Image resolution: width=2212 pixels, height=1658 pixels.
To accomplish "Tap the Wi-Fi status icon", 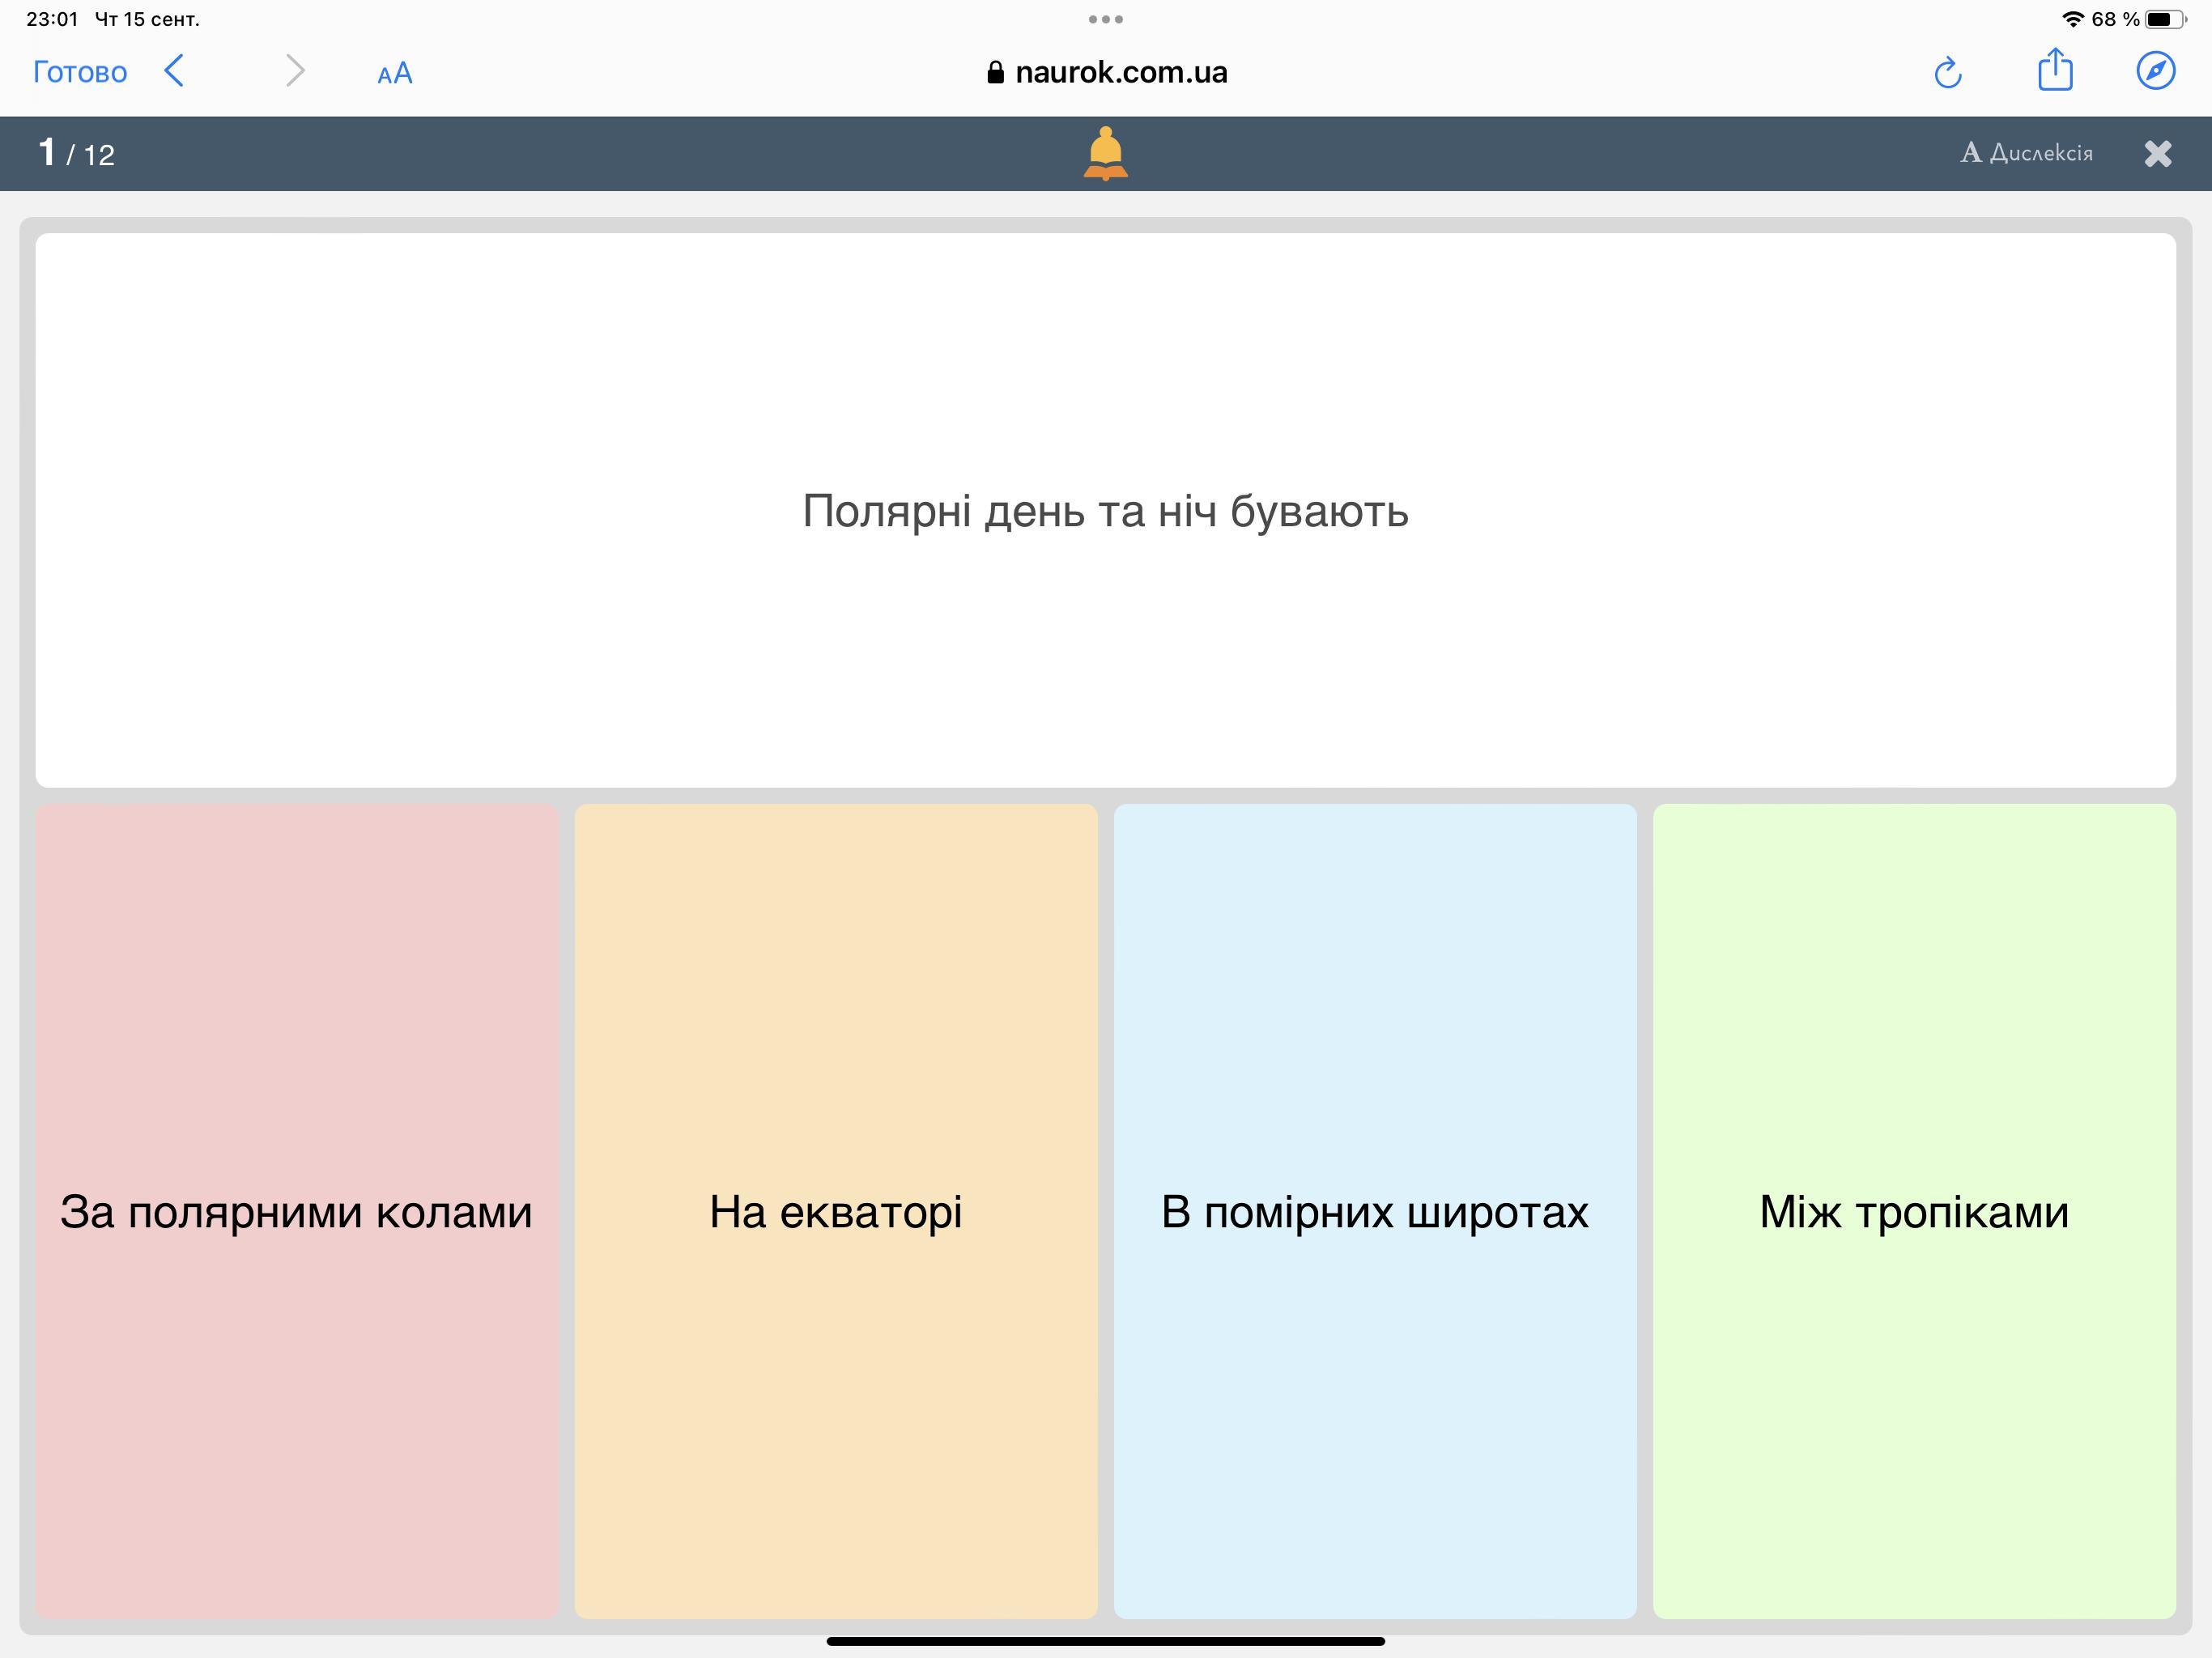I will click(x=2074, y=19).
